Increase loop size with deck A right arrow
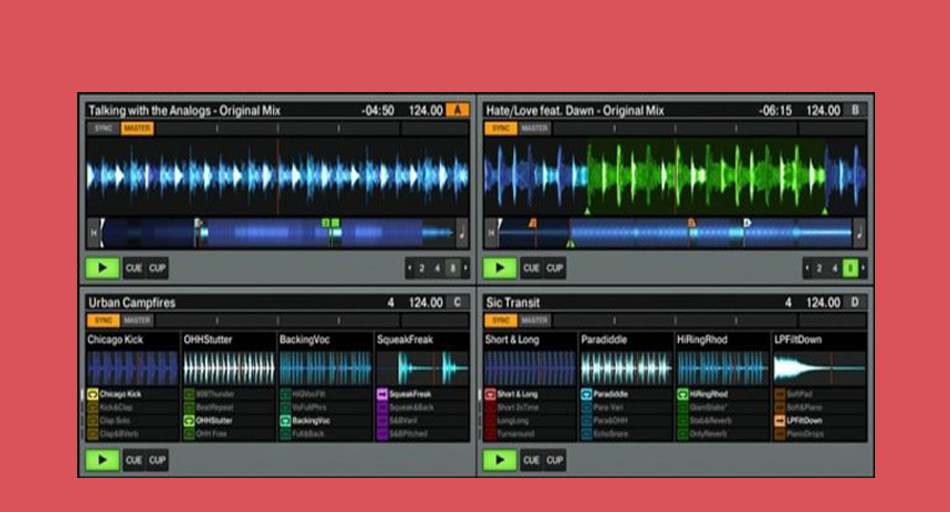Viewport: 950px width, 512px height. (x=465, y=268)
